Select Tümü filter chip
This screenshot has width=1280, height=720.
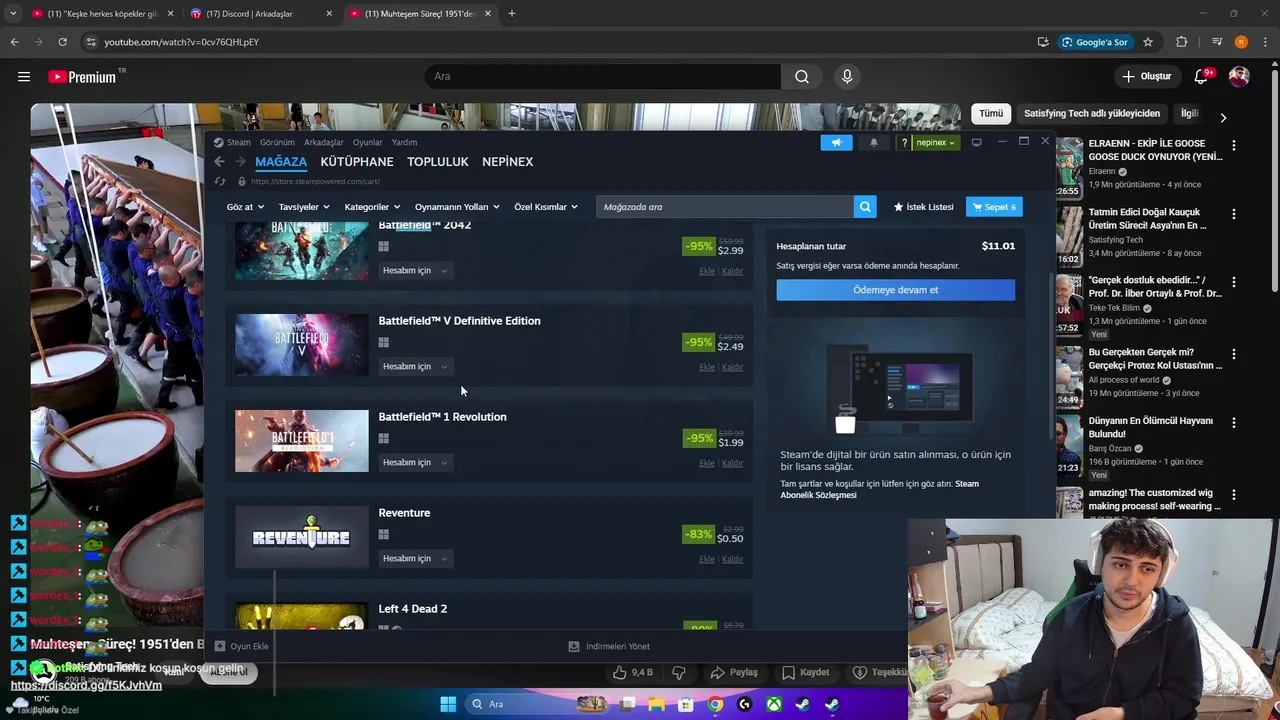(x=991, y=114)
